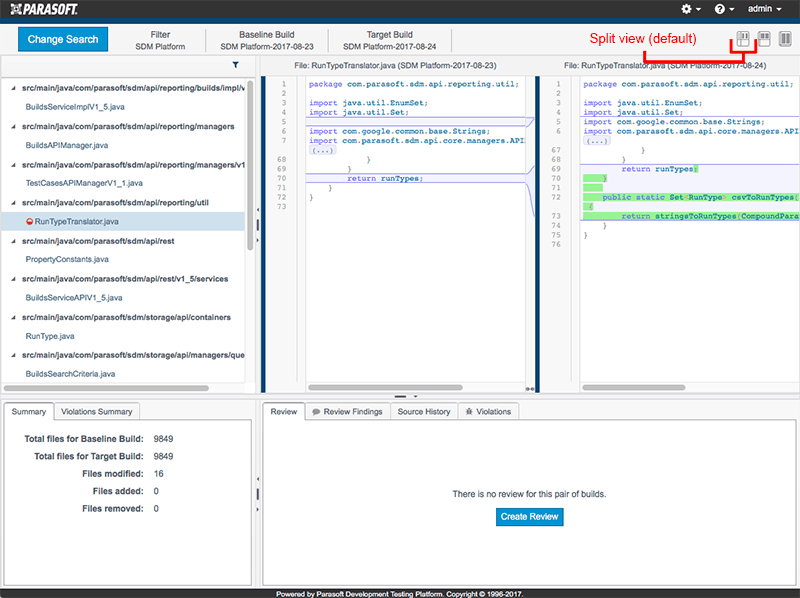Screen dimensions: 800x598
Task: Click the collapse arrow on horizontal splitter
Action: (415, 396)
